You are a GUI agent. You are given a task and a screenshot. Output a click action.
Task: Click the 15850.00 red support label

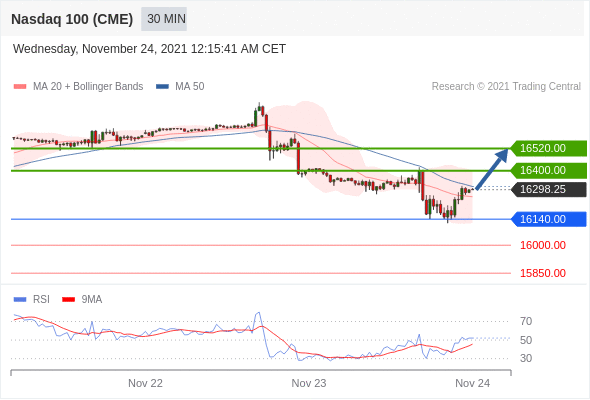point(543,273)
